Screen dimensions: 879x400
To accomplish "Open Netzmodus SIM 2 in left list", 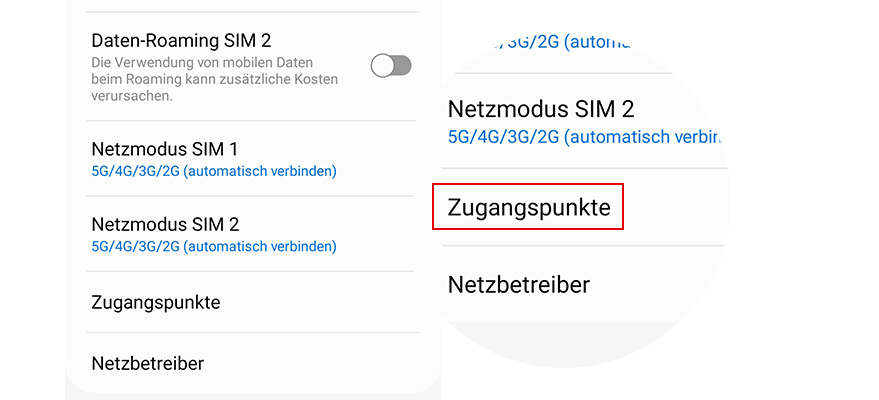I will (164, 224).
